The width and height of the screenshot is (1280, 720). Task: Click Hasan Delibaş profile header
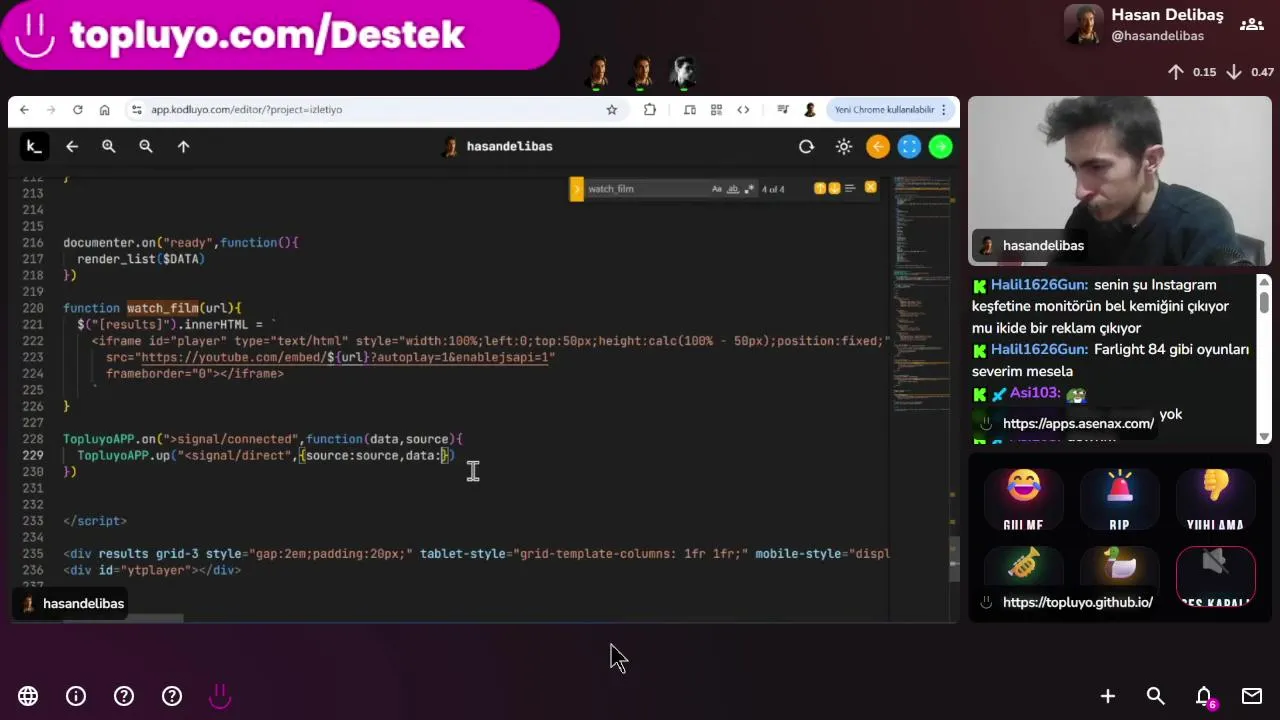(1144, 25)
